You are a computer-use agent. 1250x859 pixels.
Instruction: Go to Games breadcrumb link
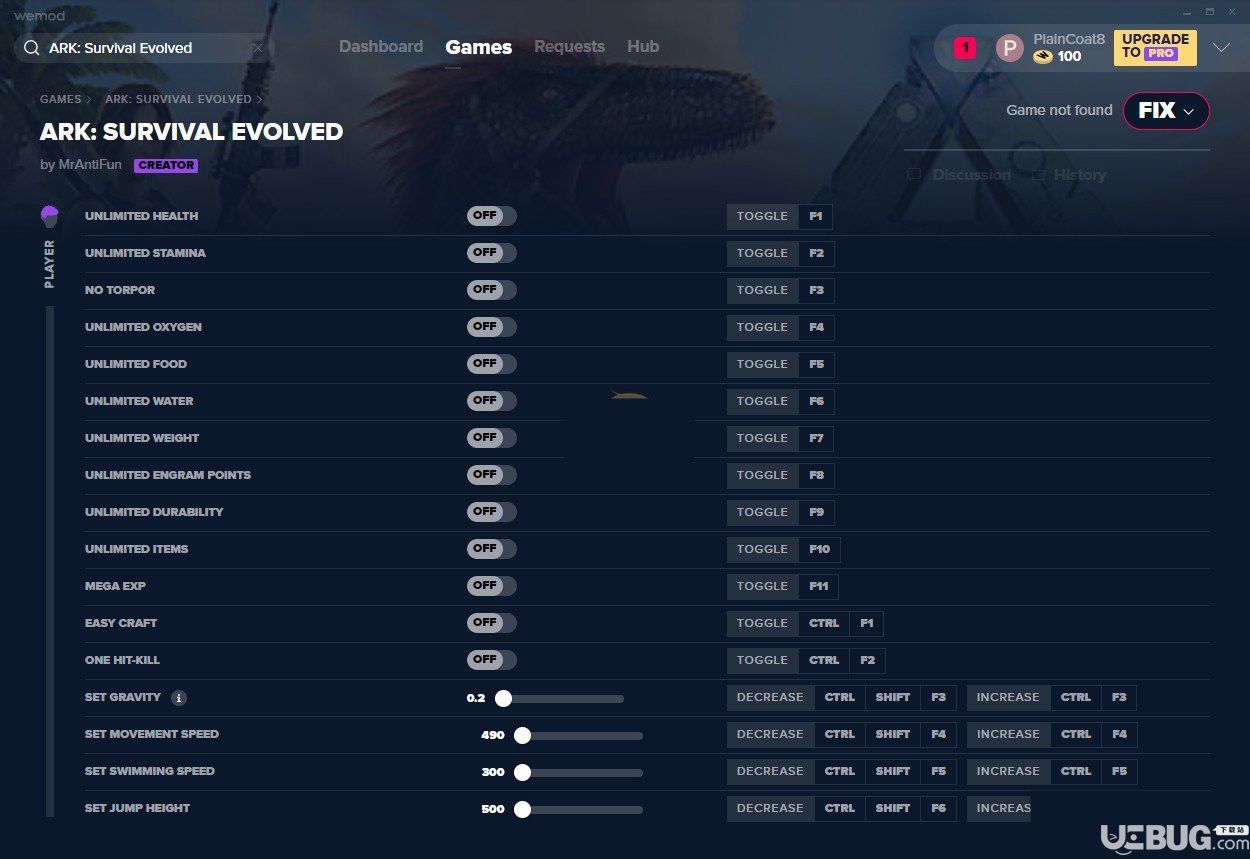coord(61,100)
